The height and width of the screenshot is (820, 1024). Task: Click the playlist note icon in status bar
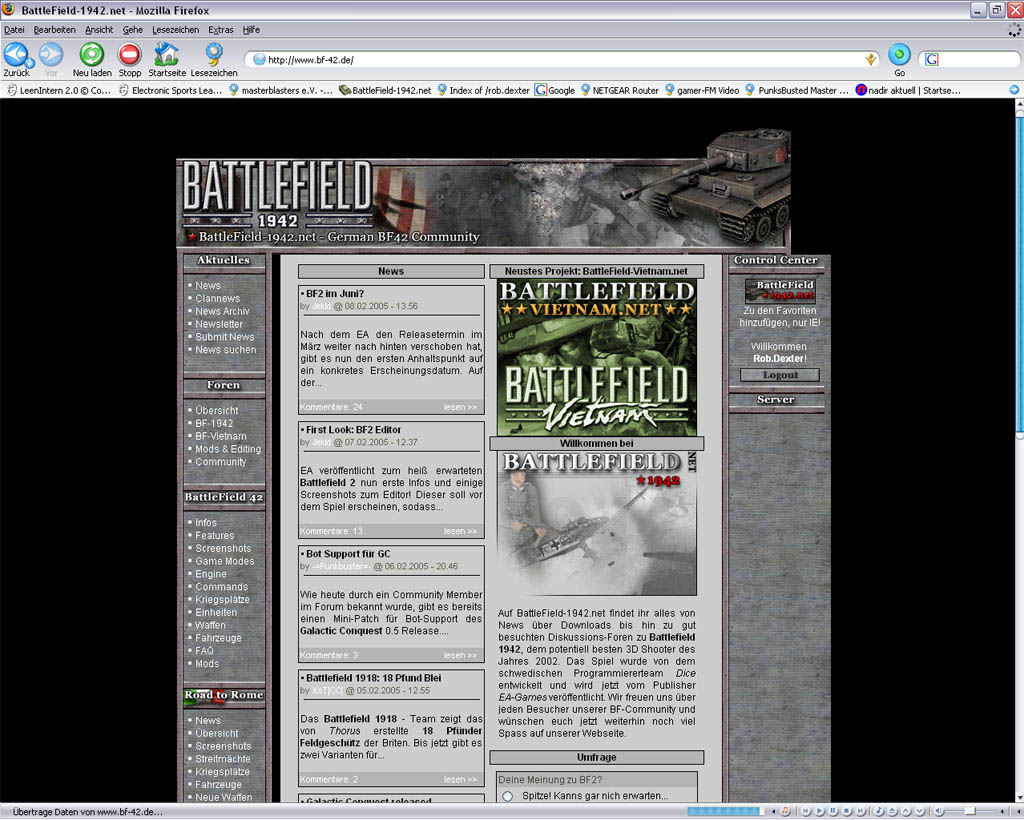[878, 811]
